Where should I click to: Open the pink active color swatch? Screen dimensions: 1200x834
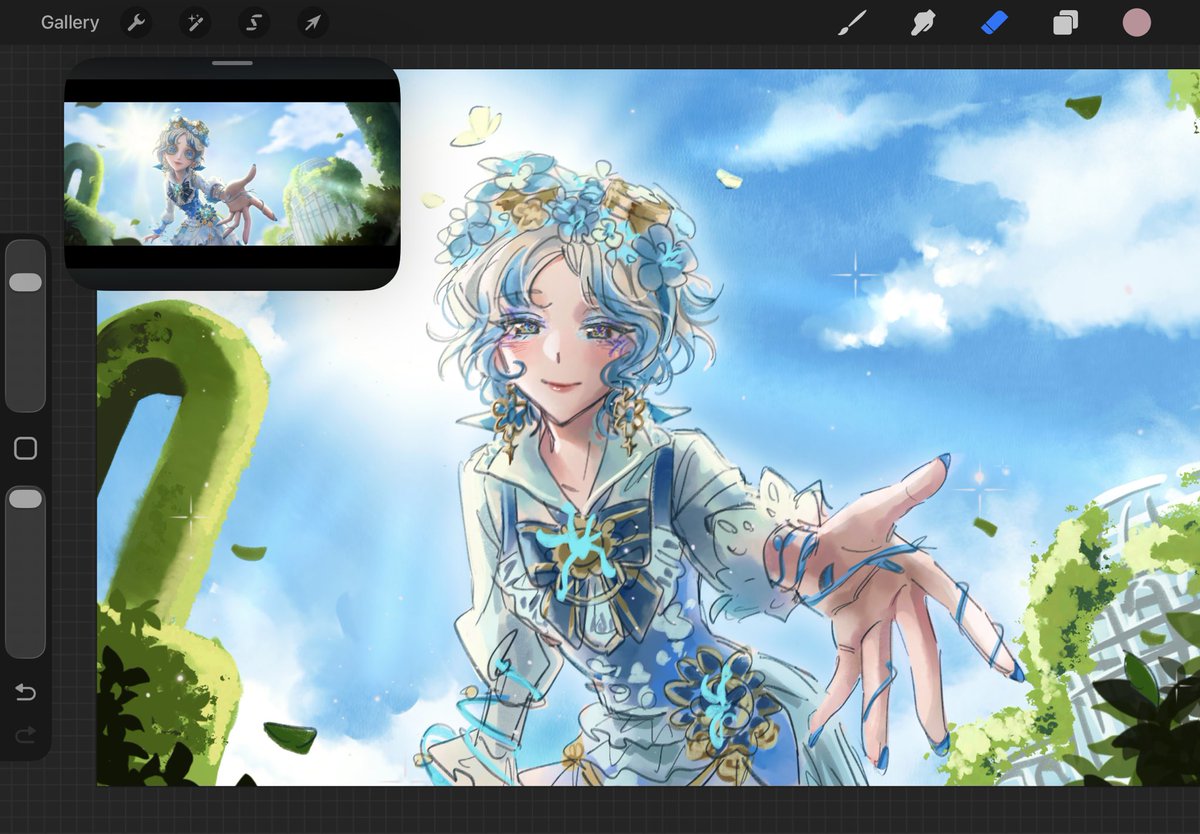pyautogui.click(x=1137, y=22)
